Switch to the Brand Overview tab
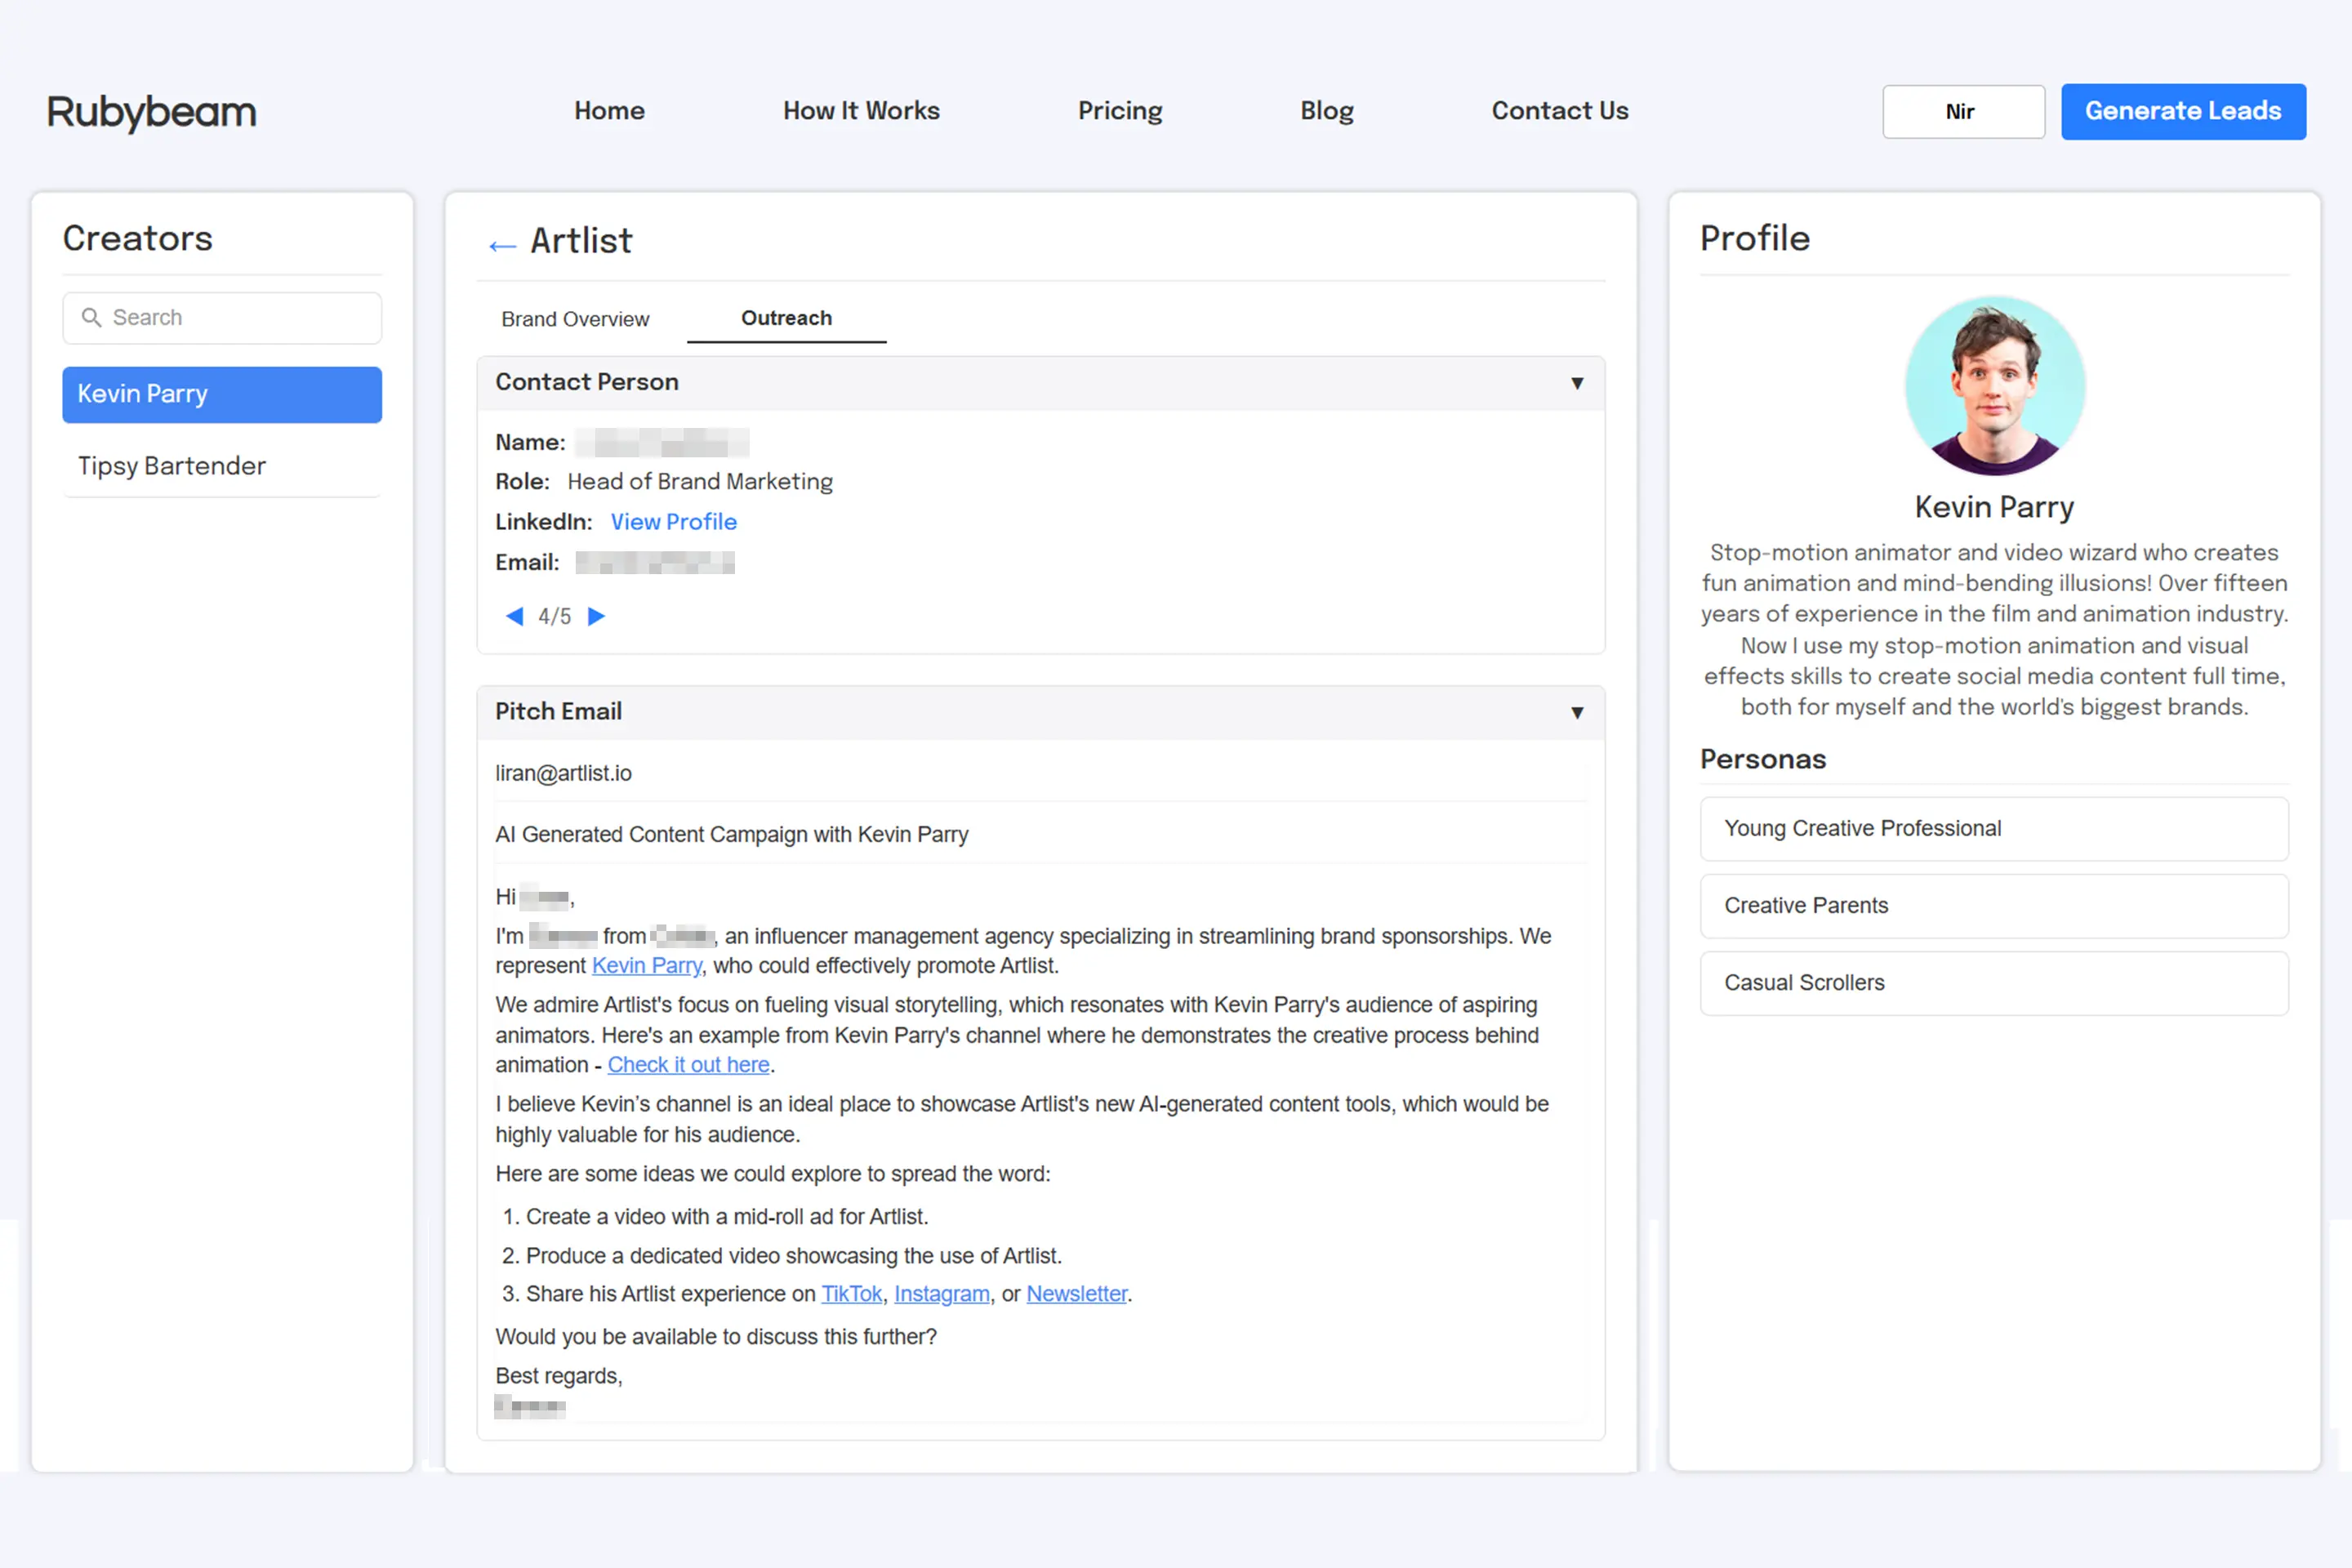Screen dimensions: 2352x1568 575,319
